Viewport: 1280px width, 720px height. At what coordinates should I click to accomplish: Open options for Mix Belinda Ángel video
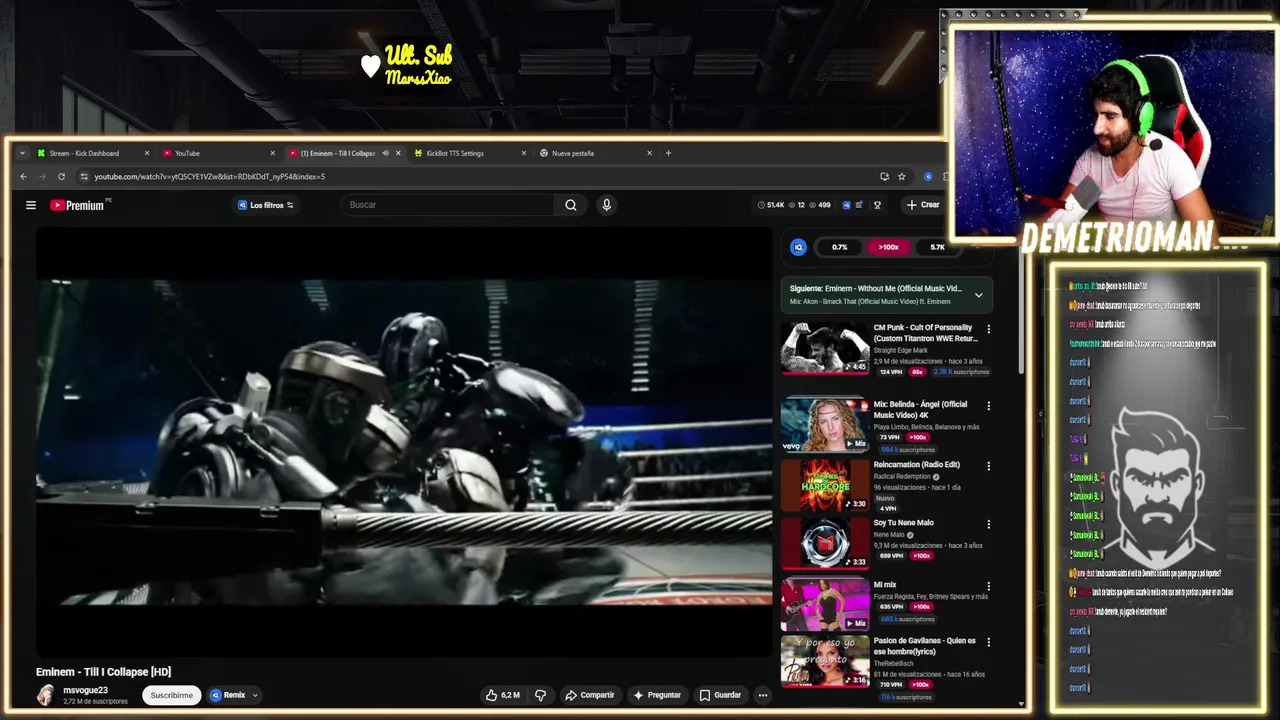[989, 406]
